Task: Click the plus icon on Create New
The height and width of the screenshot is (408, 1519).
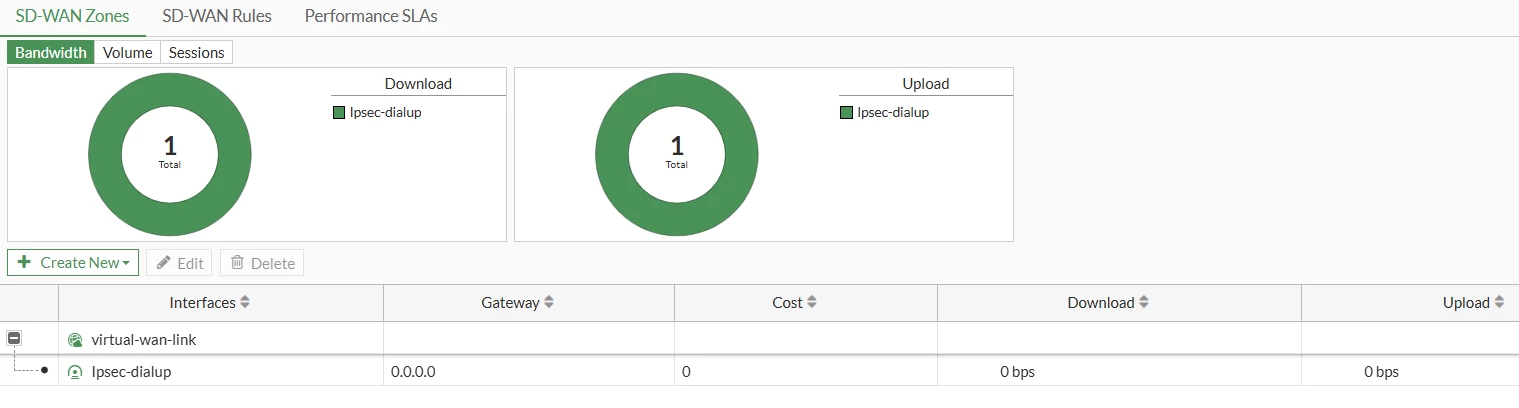Action: coord(24,262)
